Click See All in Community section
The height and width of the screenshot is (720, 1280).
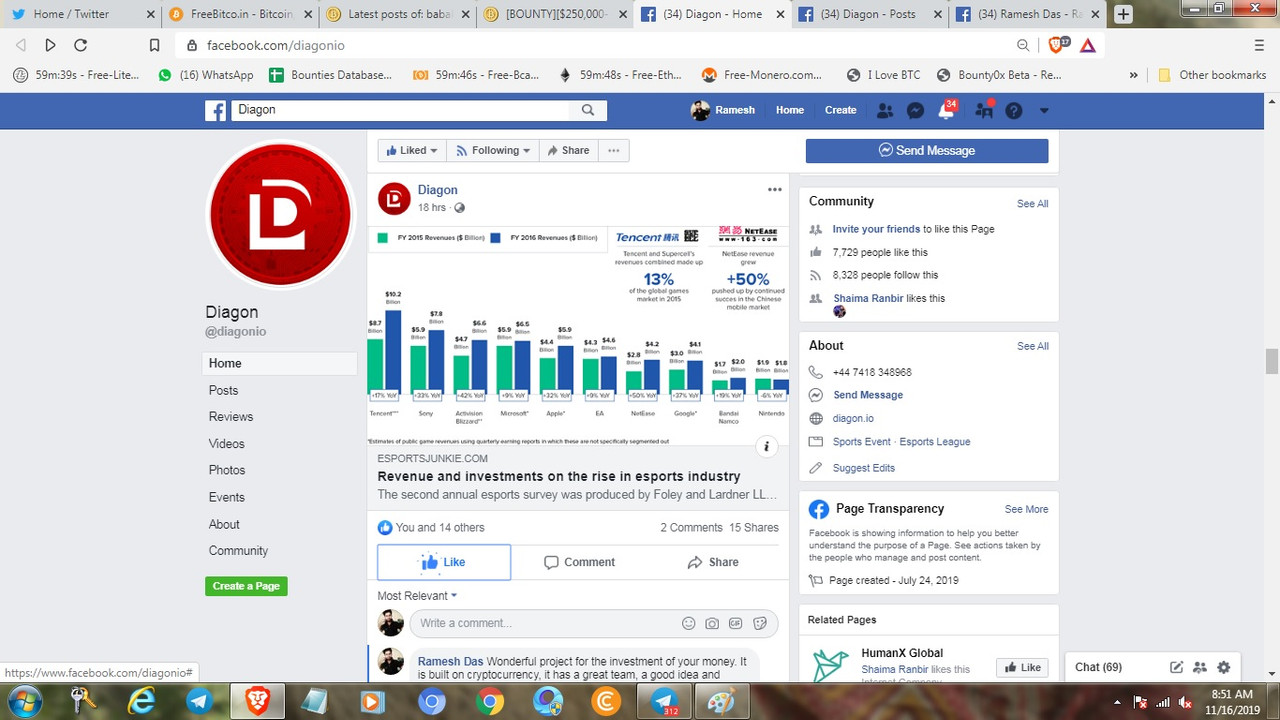point(1033,203)
